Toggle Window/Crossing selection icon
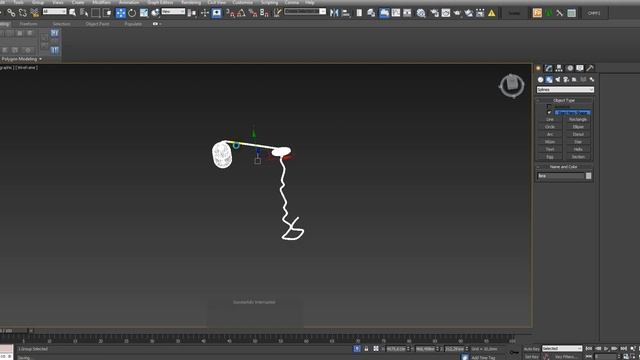 (x=107, y=13)
